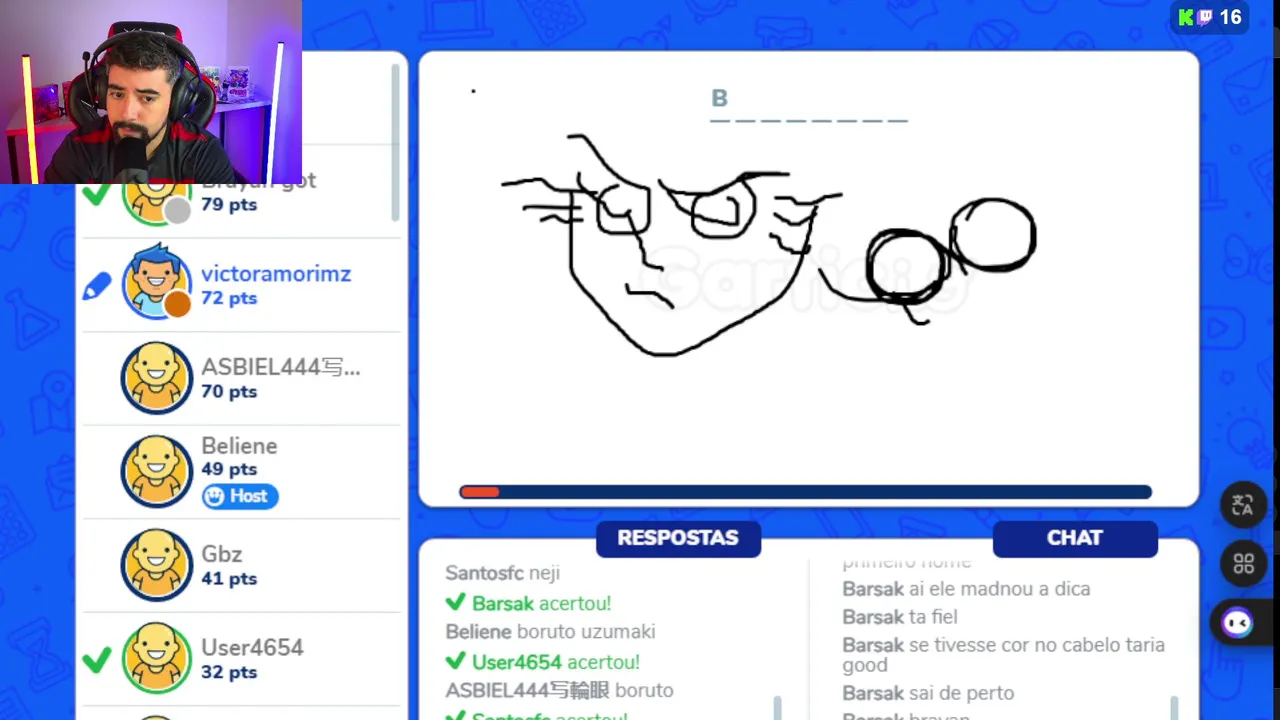The image size is (1280, 720).
Task: Click the player list scrollbar
Action: (x=396, y=142)
